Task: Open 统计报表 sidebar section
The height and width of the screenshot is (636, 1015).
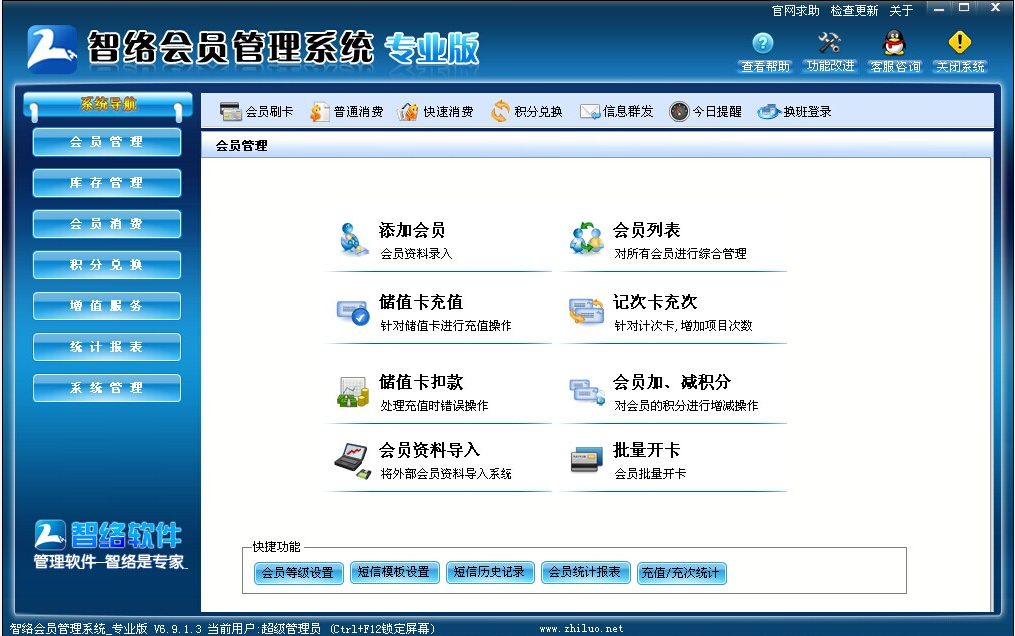Action: coord(107,347)
